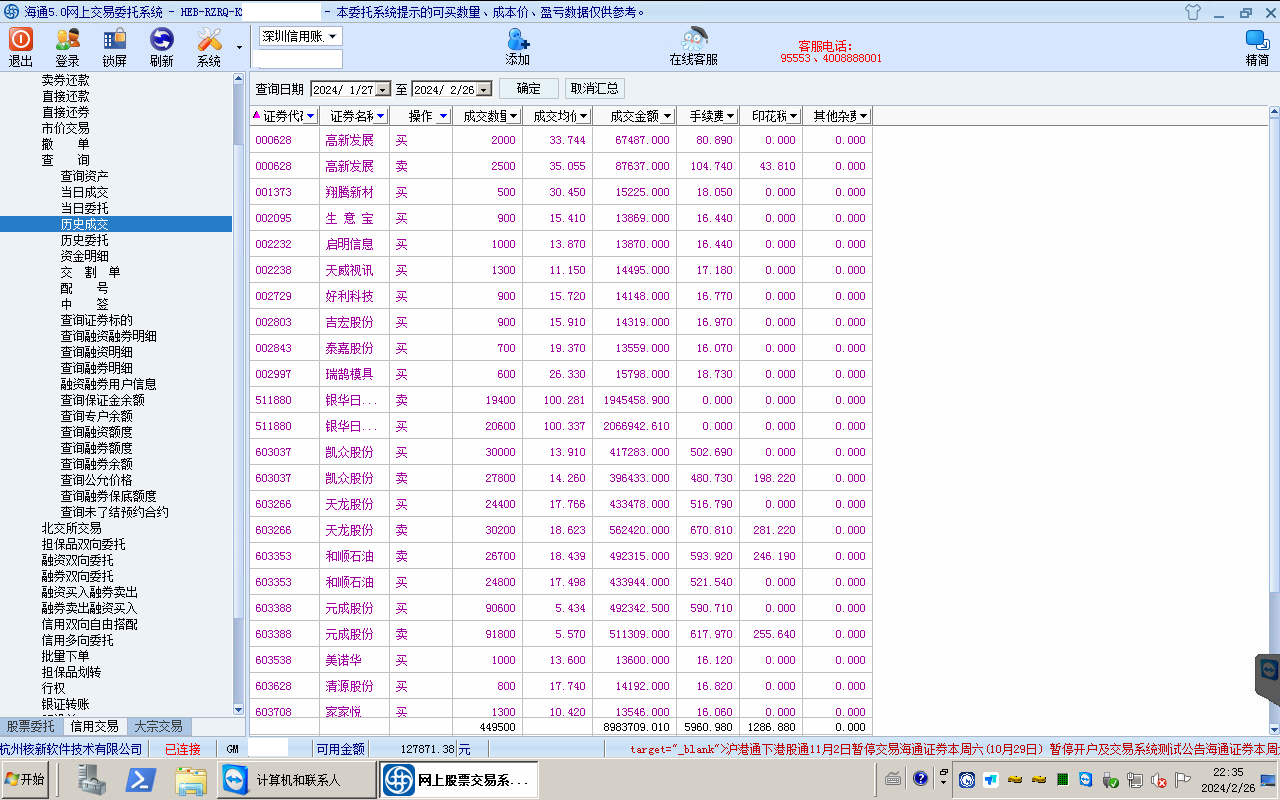Click the 登录 login icon

tap(67, 40)
